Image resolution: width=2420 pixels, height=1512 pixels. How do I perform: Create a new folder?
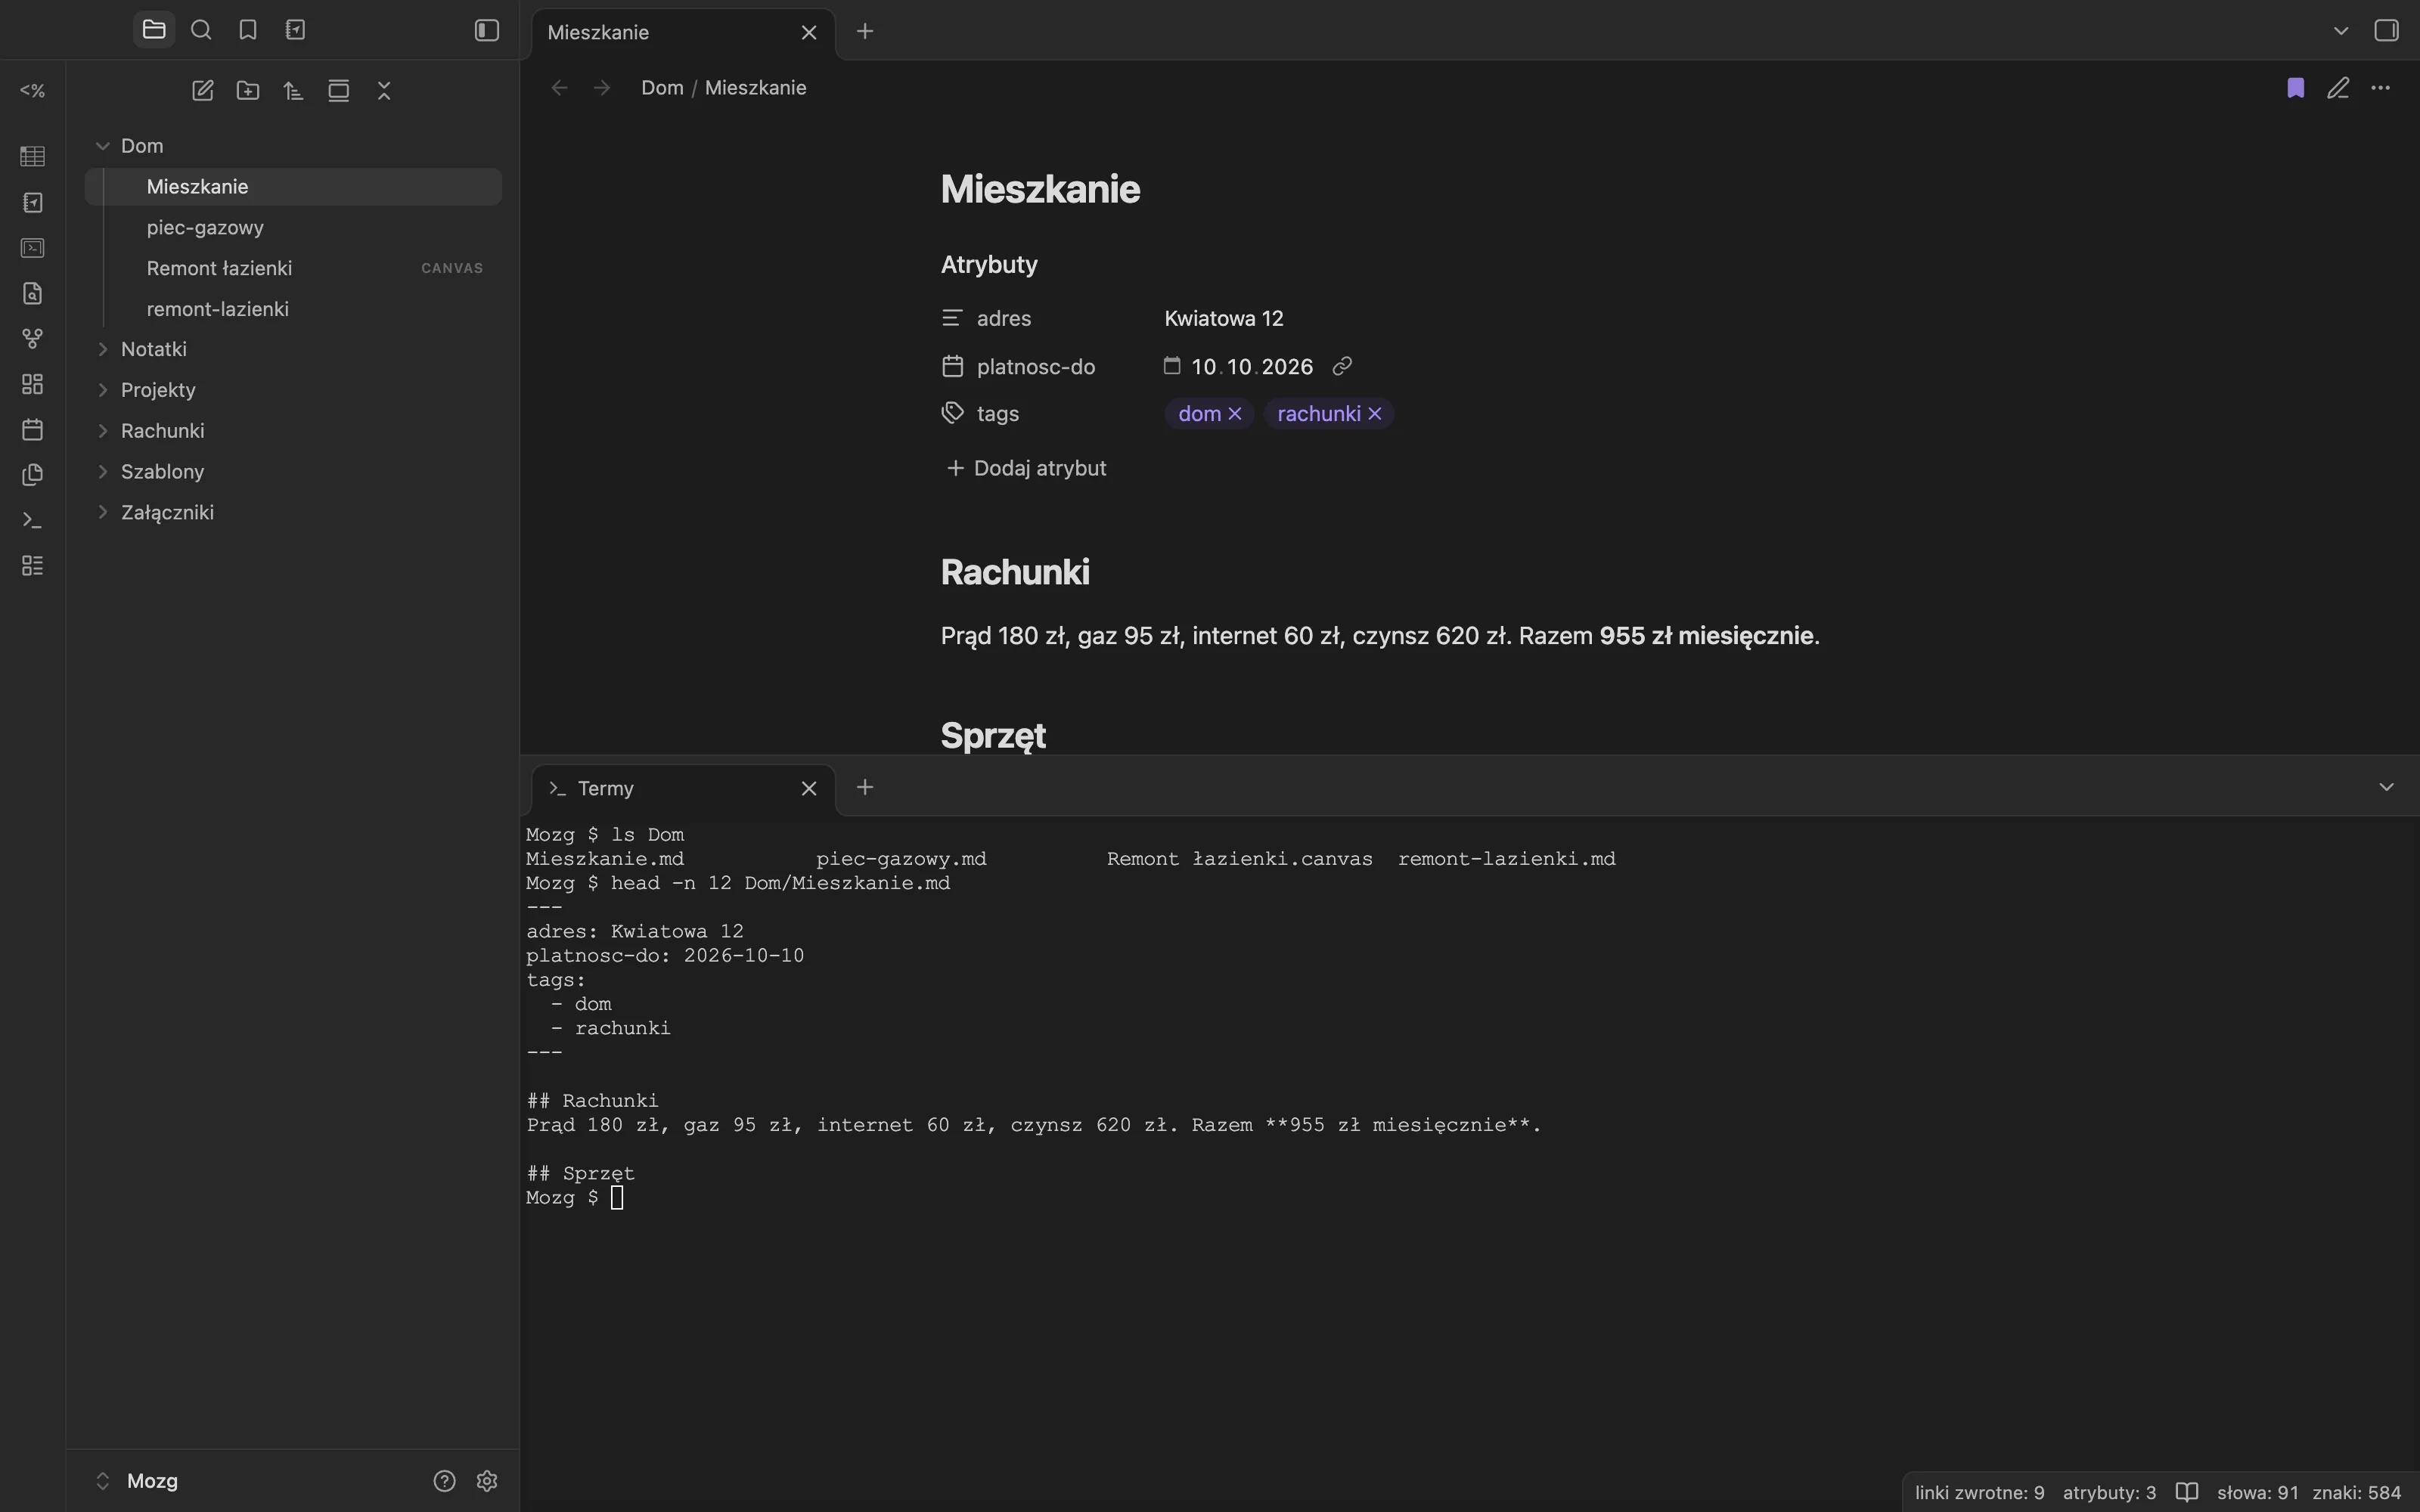[x=248, y=91]
